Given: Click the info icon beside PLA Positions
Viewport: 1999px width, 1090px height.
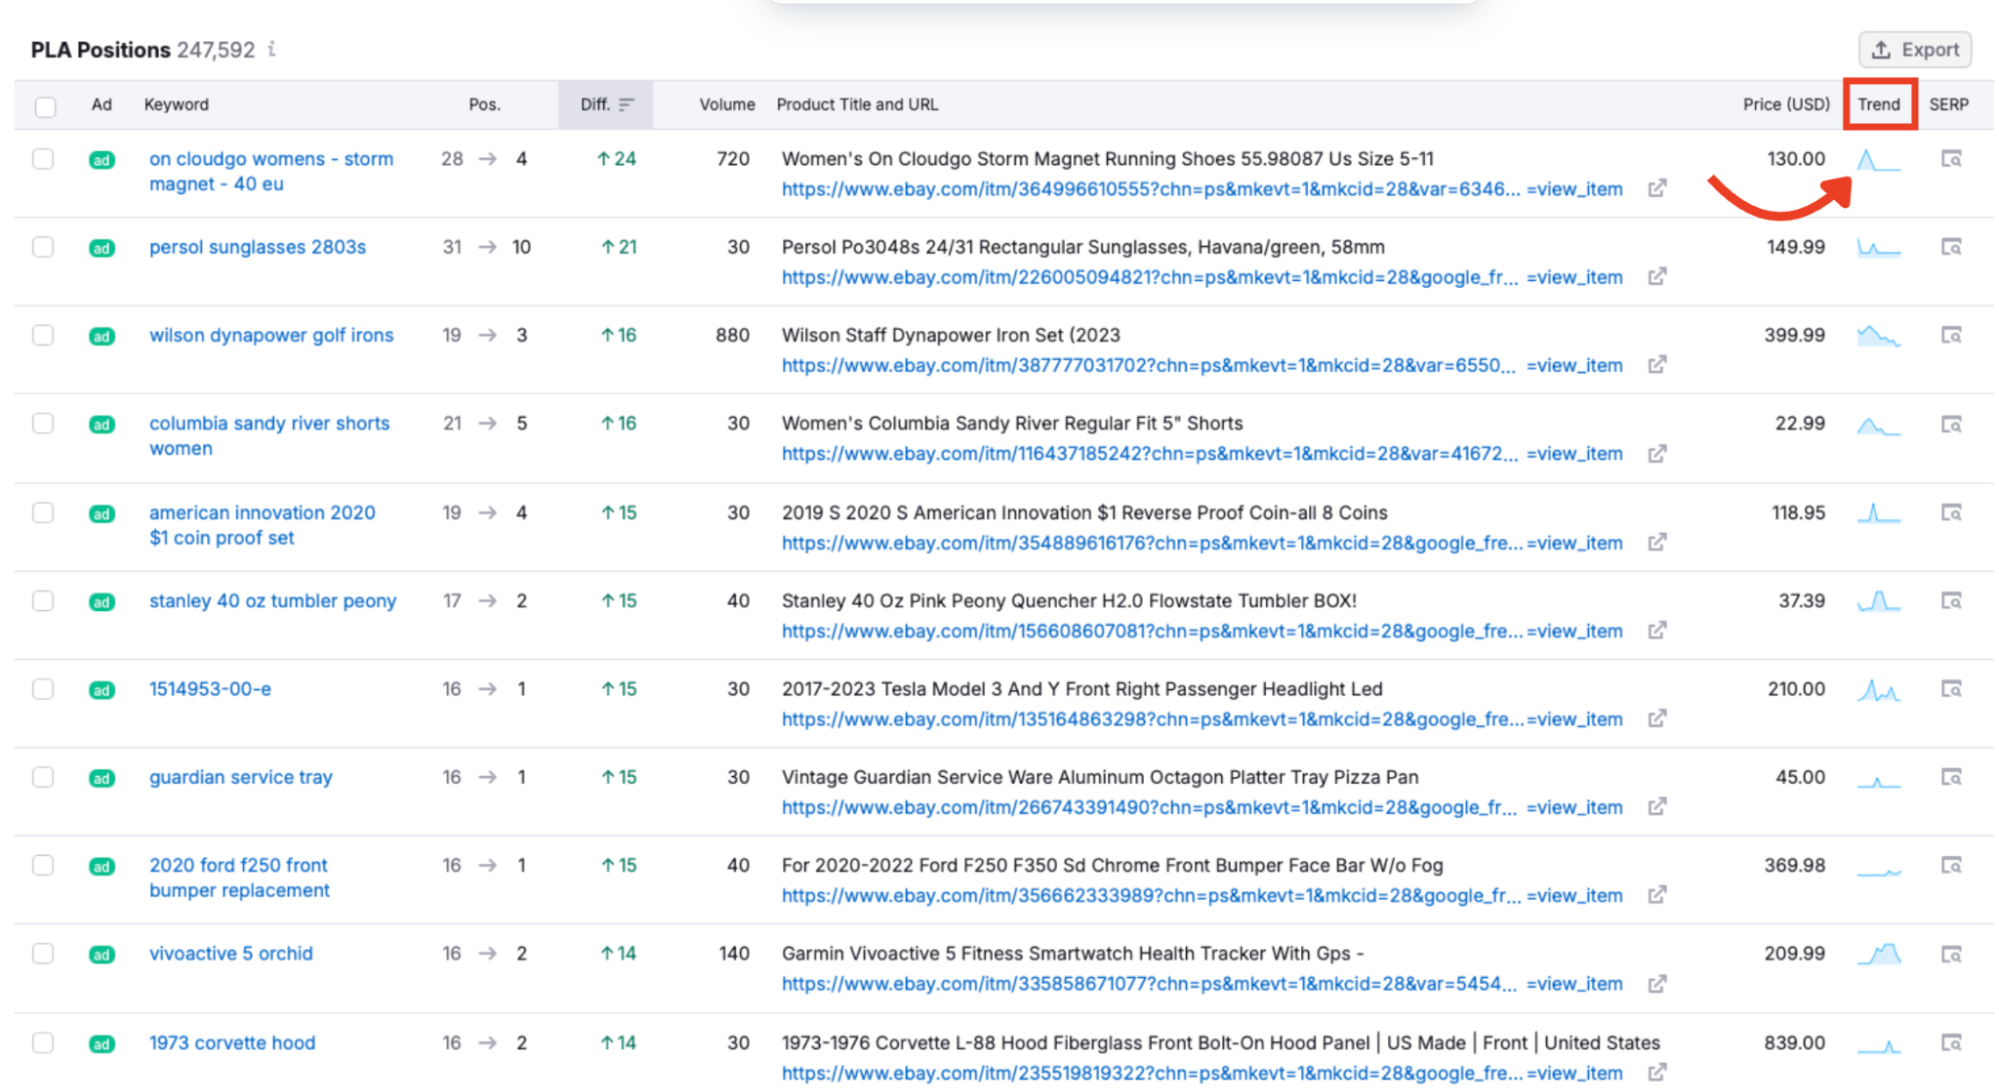Looking at the screenshot, I should pos(272,49).
